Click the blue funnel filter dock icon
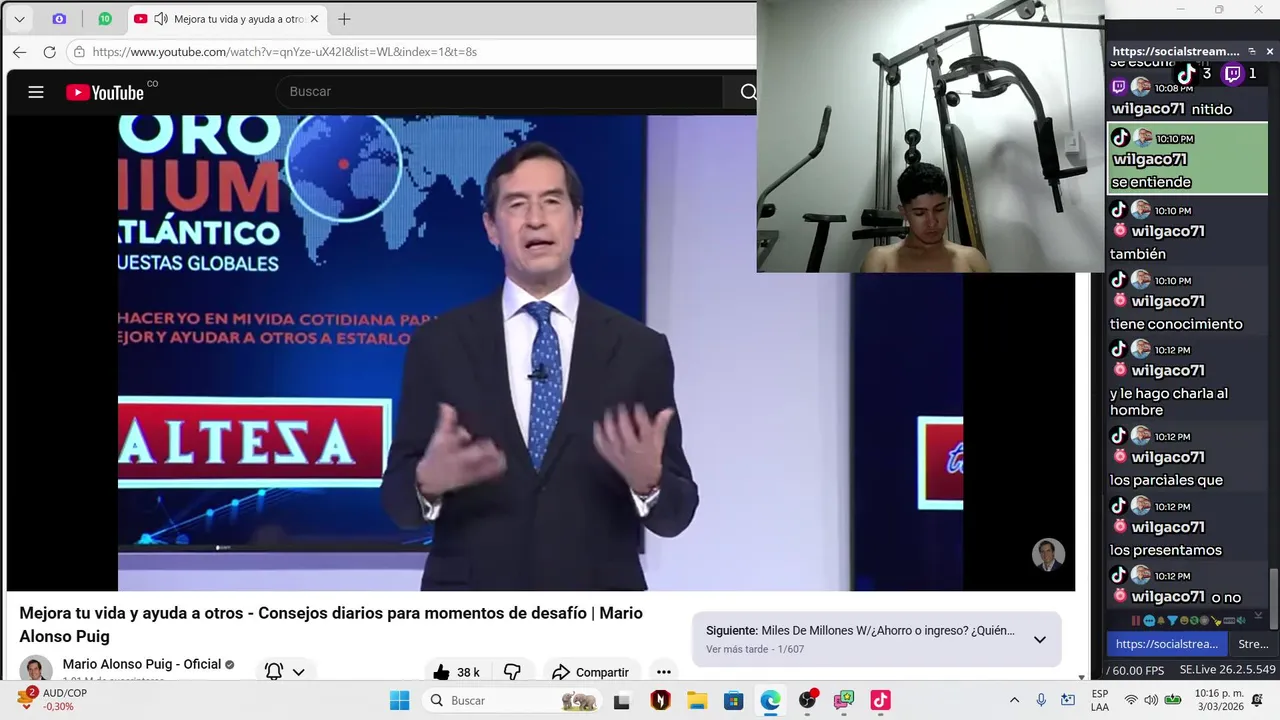This screenshot has height=720, width=1280. 1172,621
